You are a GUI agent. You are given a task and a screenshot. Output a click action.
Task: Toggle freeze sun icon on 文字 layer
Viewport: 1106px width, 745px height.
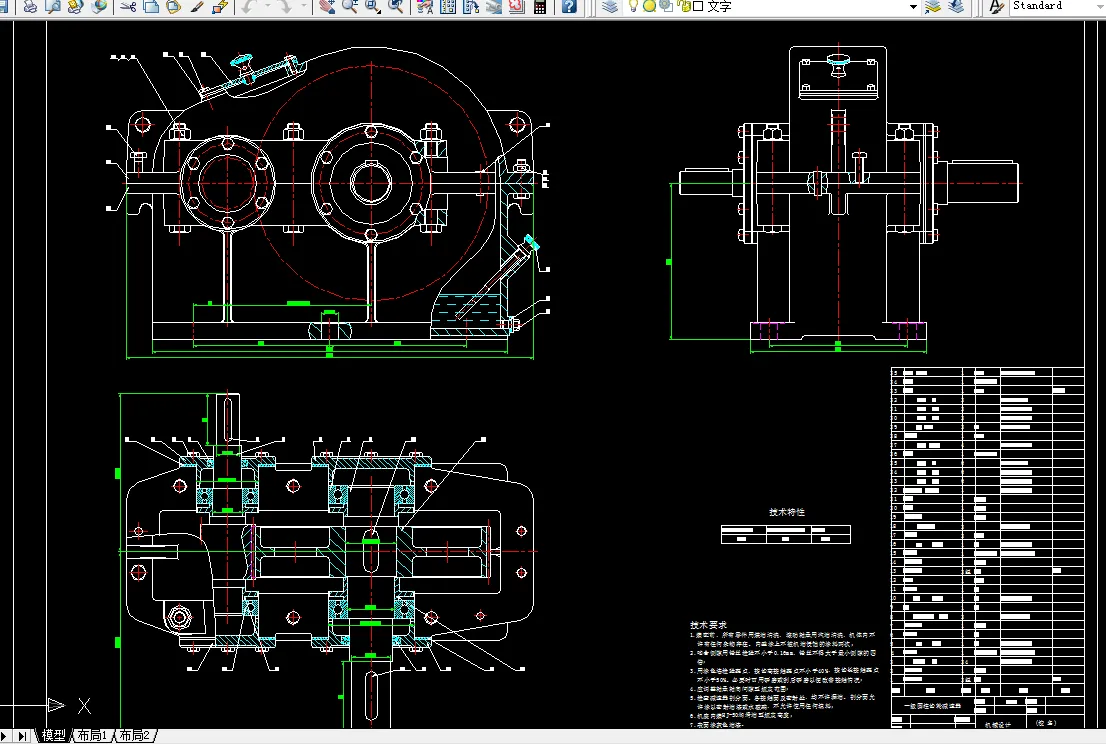tap(649, 6)
